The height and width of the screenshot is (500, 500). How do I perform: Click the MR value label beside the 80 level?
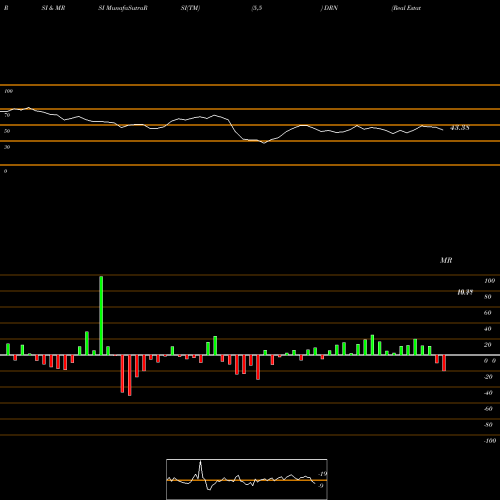[x=465, y=292]
